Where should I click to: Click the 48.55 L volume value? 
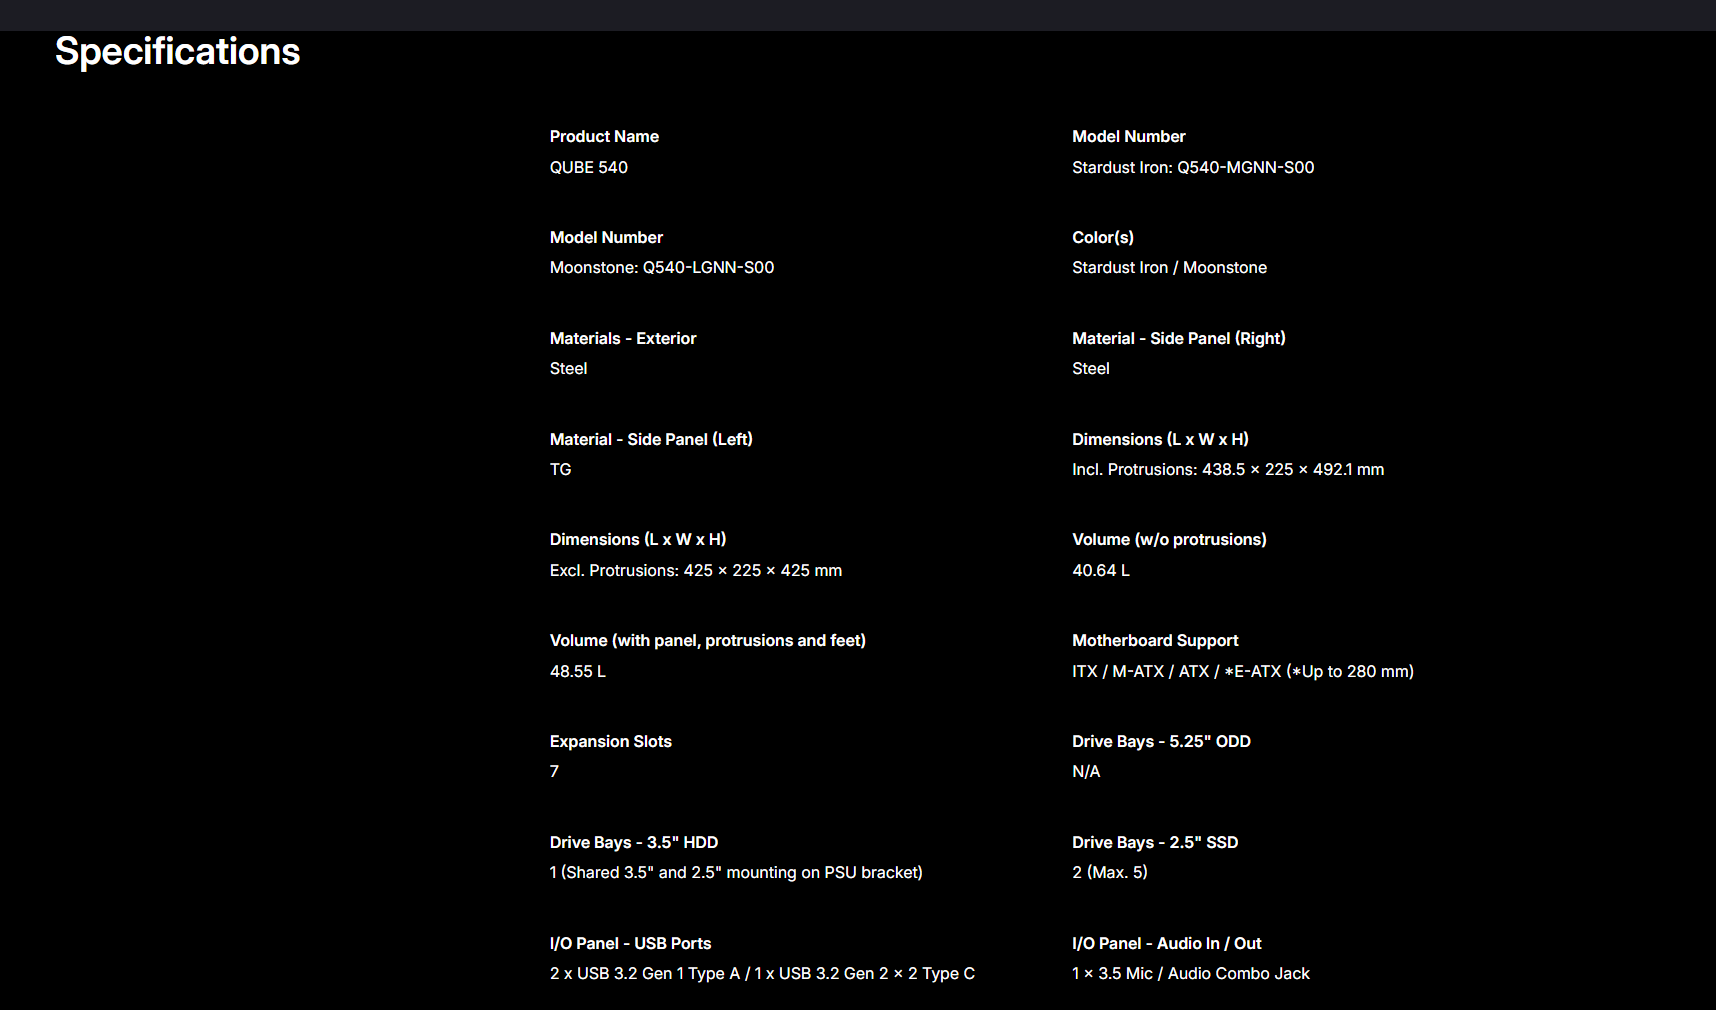click(578, 671)
